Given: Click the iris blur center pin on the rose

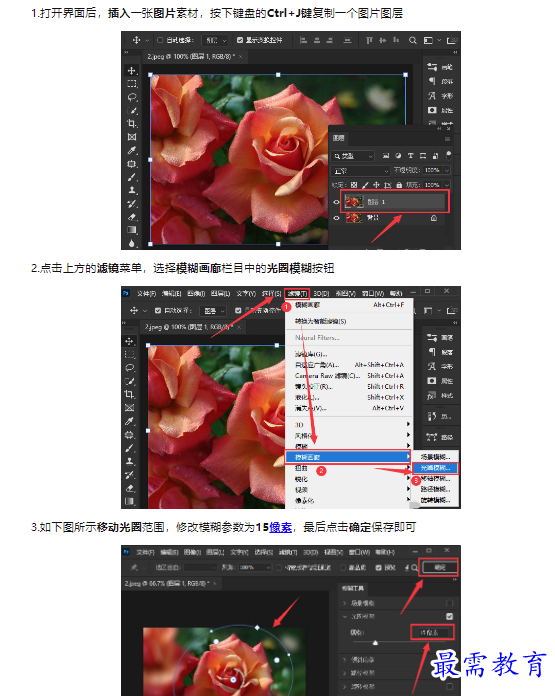Looking at the screenshot, I should click(233, 680).
